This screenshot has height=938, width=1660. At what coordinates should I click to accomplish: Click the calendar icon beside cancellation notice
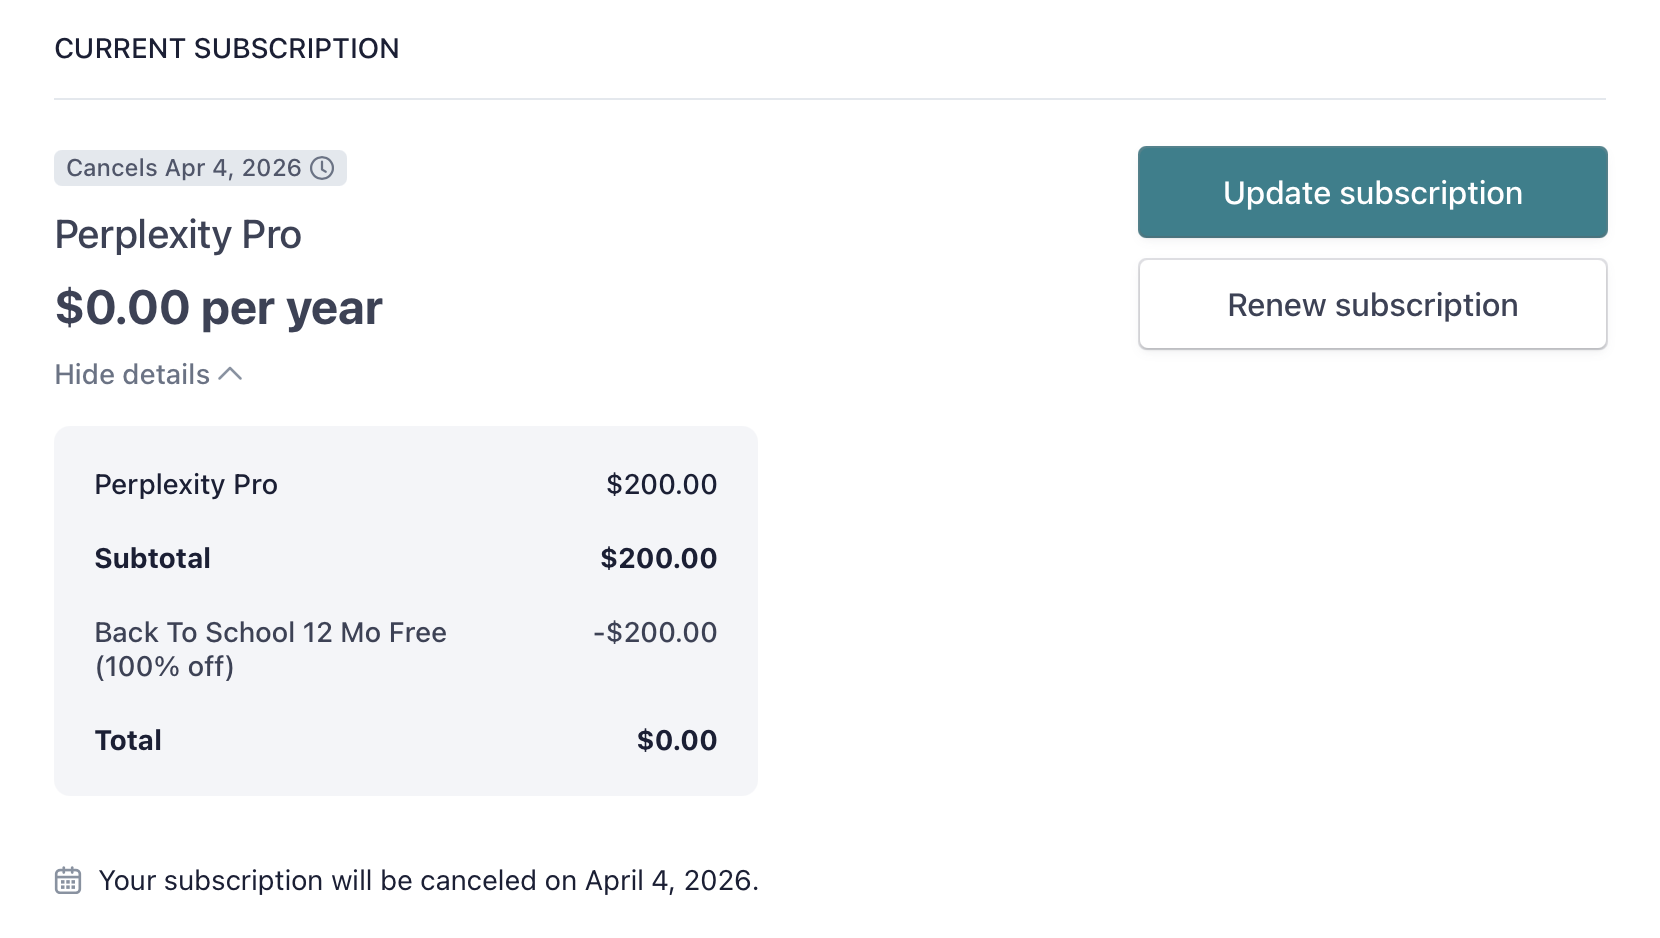[68, 881]
